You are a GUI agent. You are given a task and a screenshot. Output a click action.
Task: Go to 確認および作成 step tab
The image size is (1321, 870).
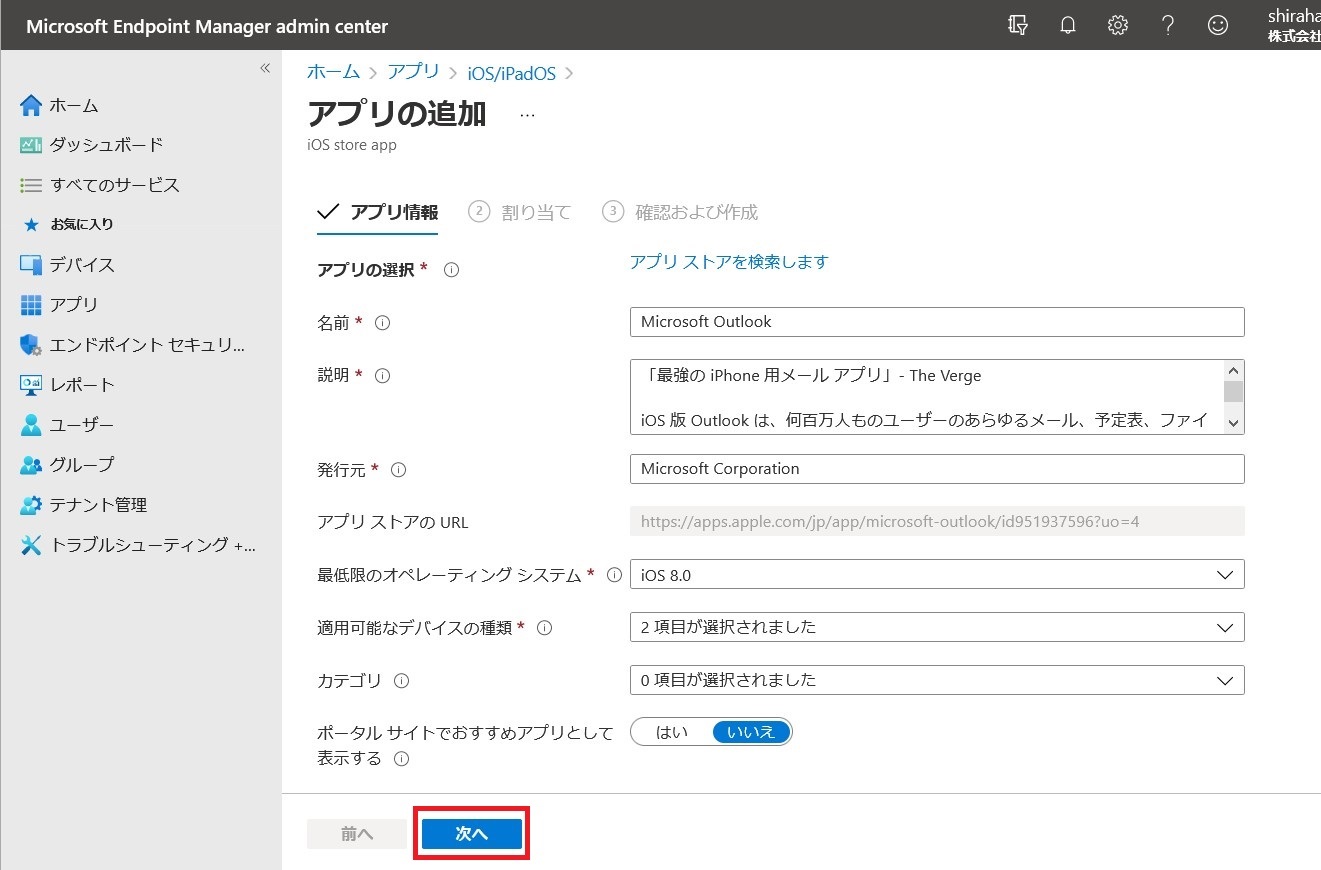(x=680, y=212)
